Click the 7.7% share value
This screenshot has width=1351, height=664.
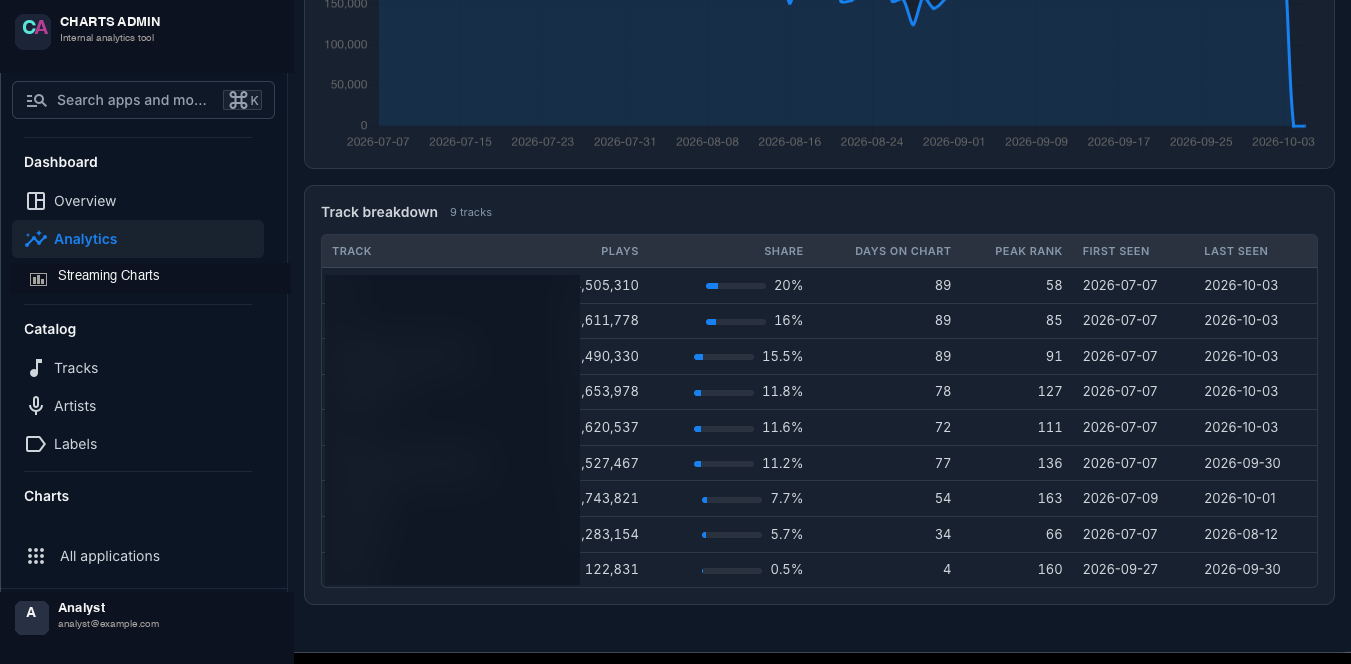[787, 499]
